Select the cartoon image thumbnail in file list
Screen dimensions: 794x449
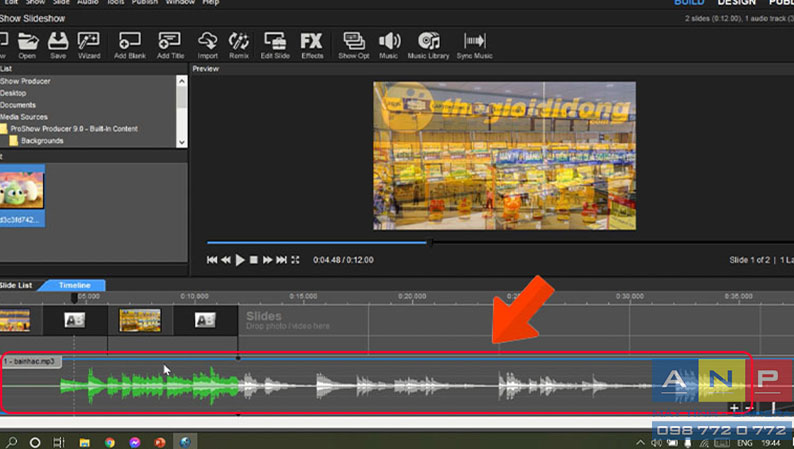tap(22, 190)
